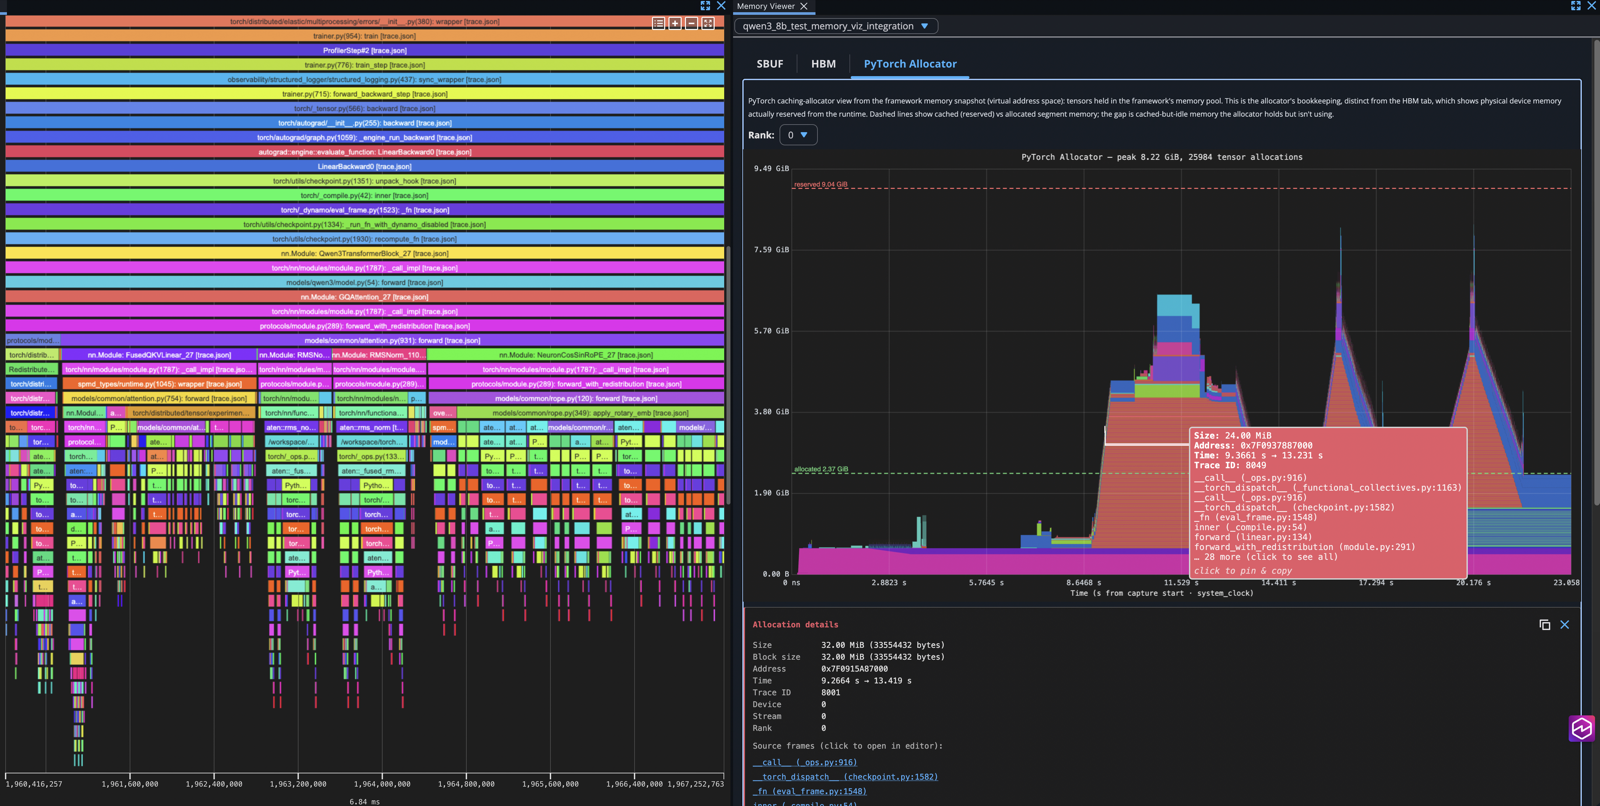This screenshot has width=1600, height=806.
Task: Click the Address value 0x7F0915A87000
Action: click(854, 669)
